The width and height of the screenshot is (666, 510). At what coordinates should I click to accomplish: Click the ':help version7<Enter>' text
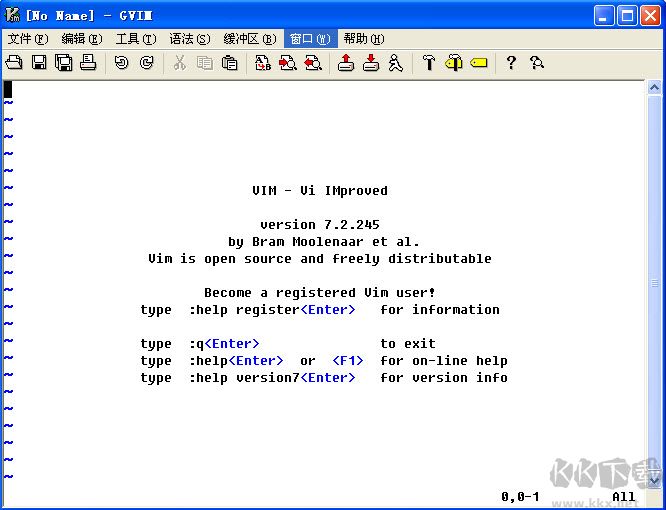[272, 378]
